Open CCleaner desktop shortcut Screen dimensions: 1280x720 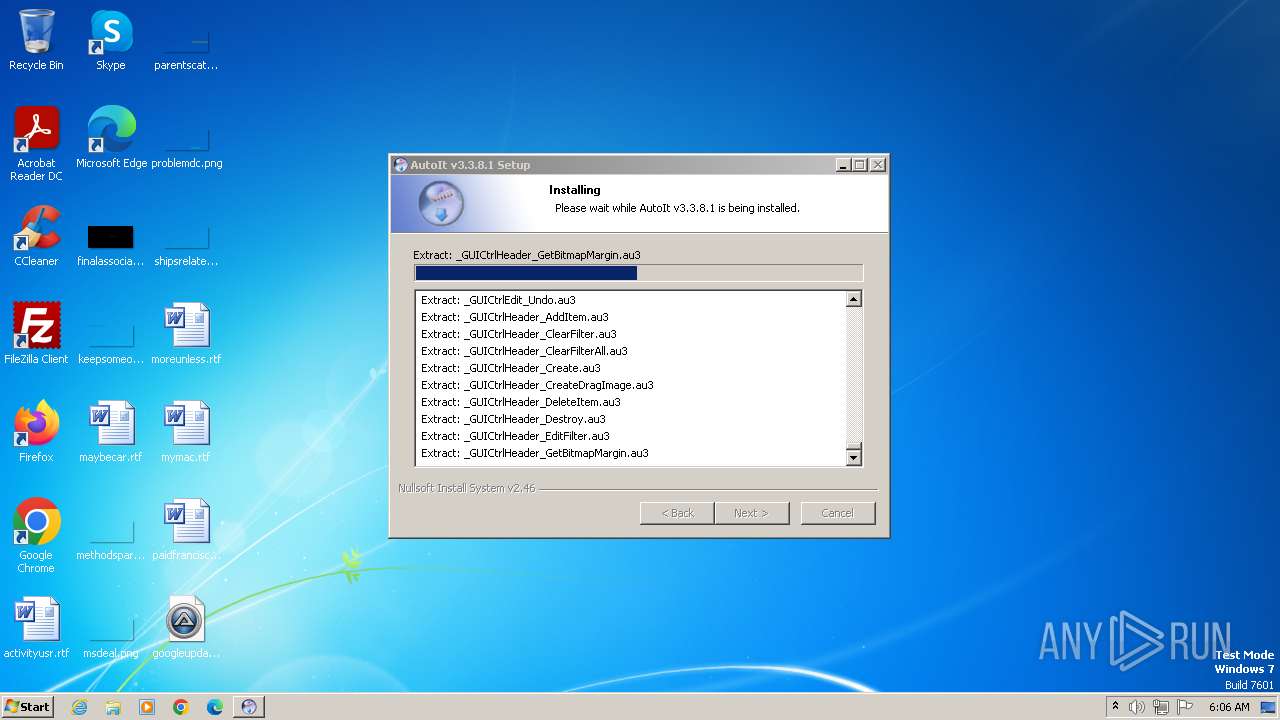(36, 236)
